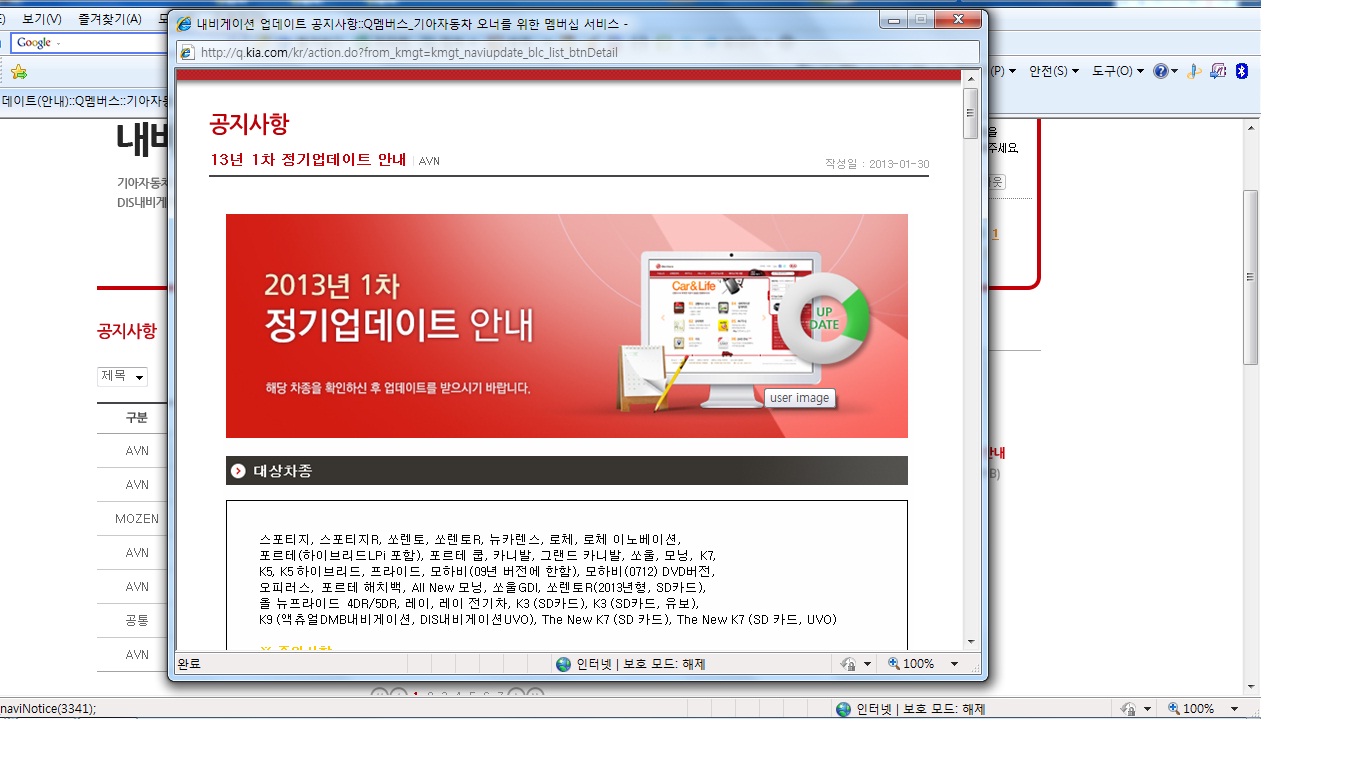Screen dimensions: 1366x768
Task: Click the 대상차종 section header
Action: [x=567, y=471]
